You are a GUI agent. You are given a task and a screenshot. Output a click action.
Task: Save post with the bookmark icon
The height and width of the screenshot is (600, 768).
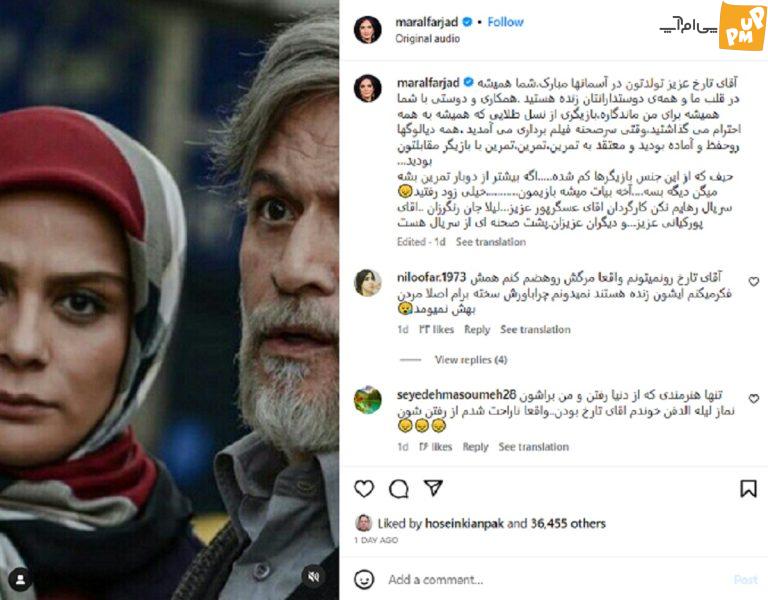click(748, 488)
